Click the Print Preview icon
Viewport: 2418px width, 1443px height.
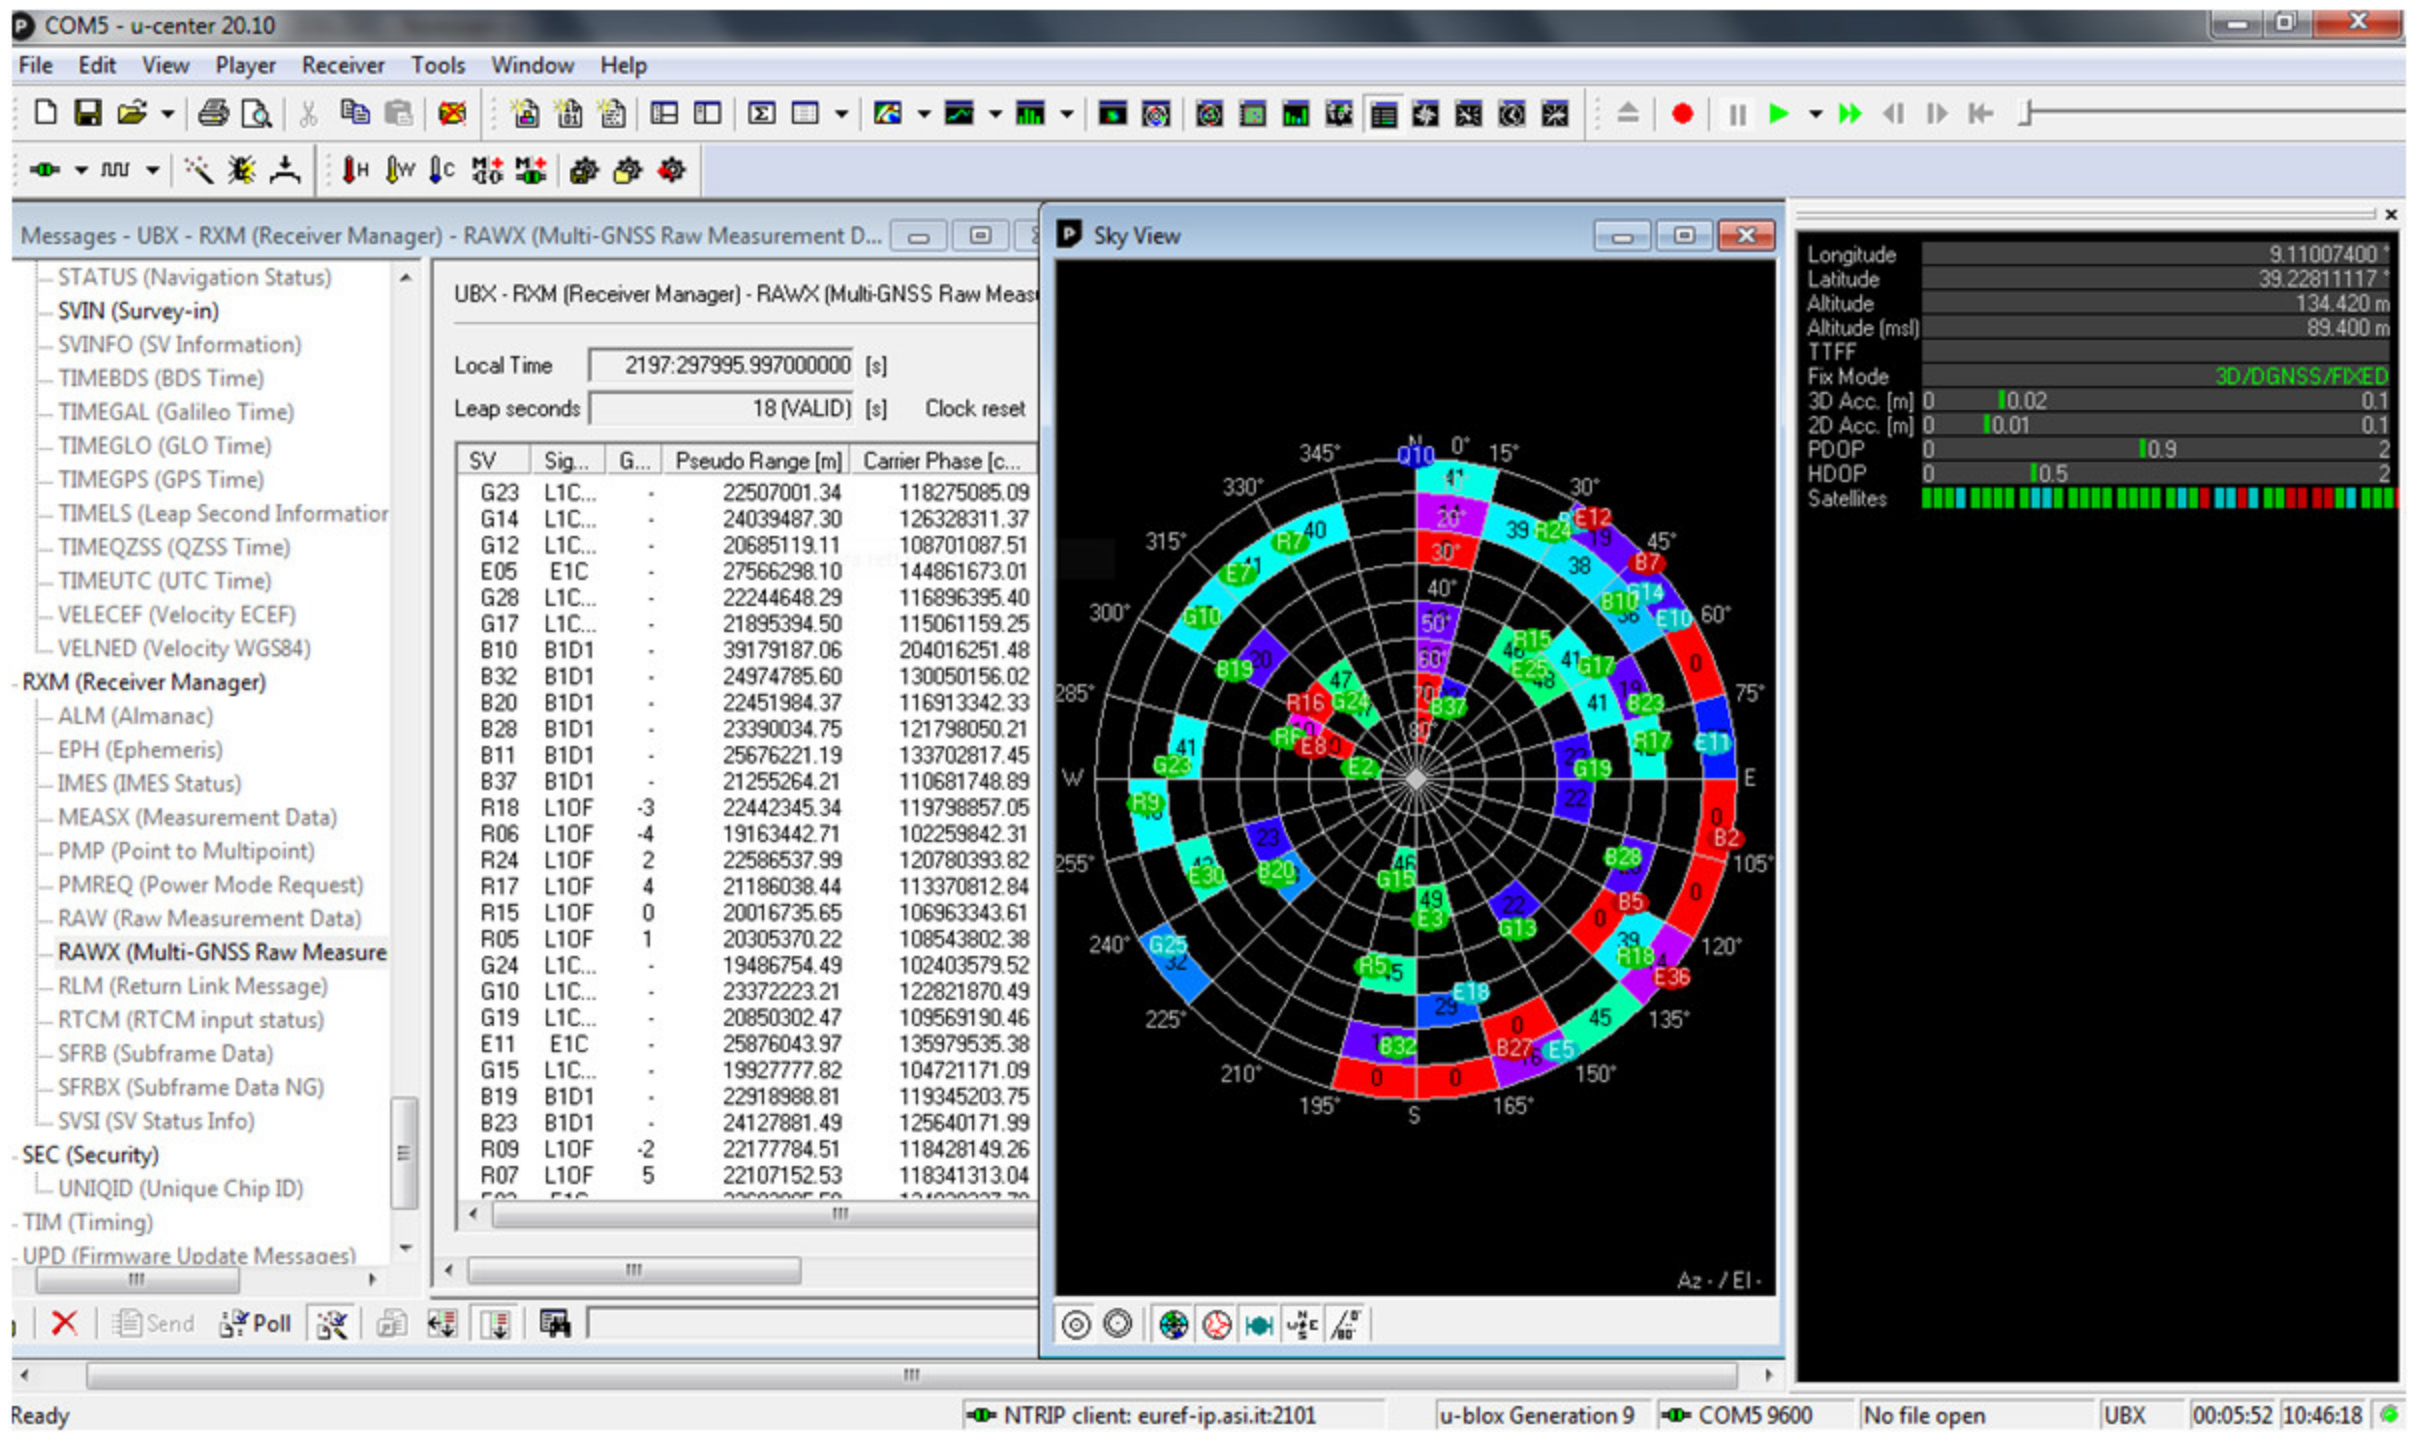click(x=257, y=113)
